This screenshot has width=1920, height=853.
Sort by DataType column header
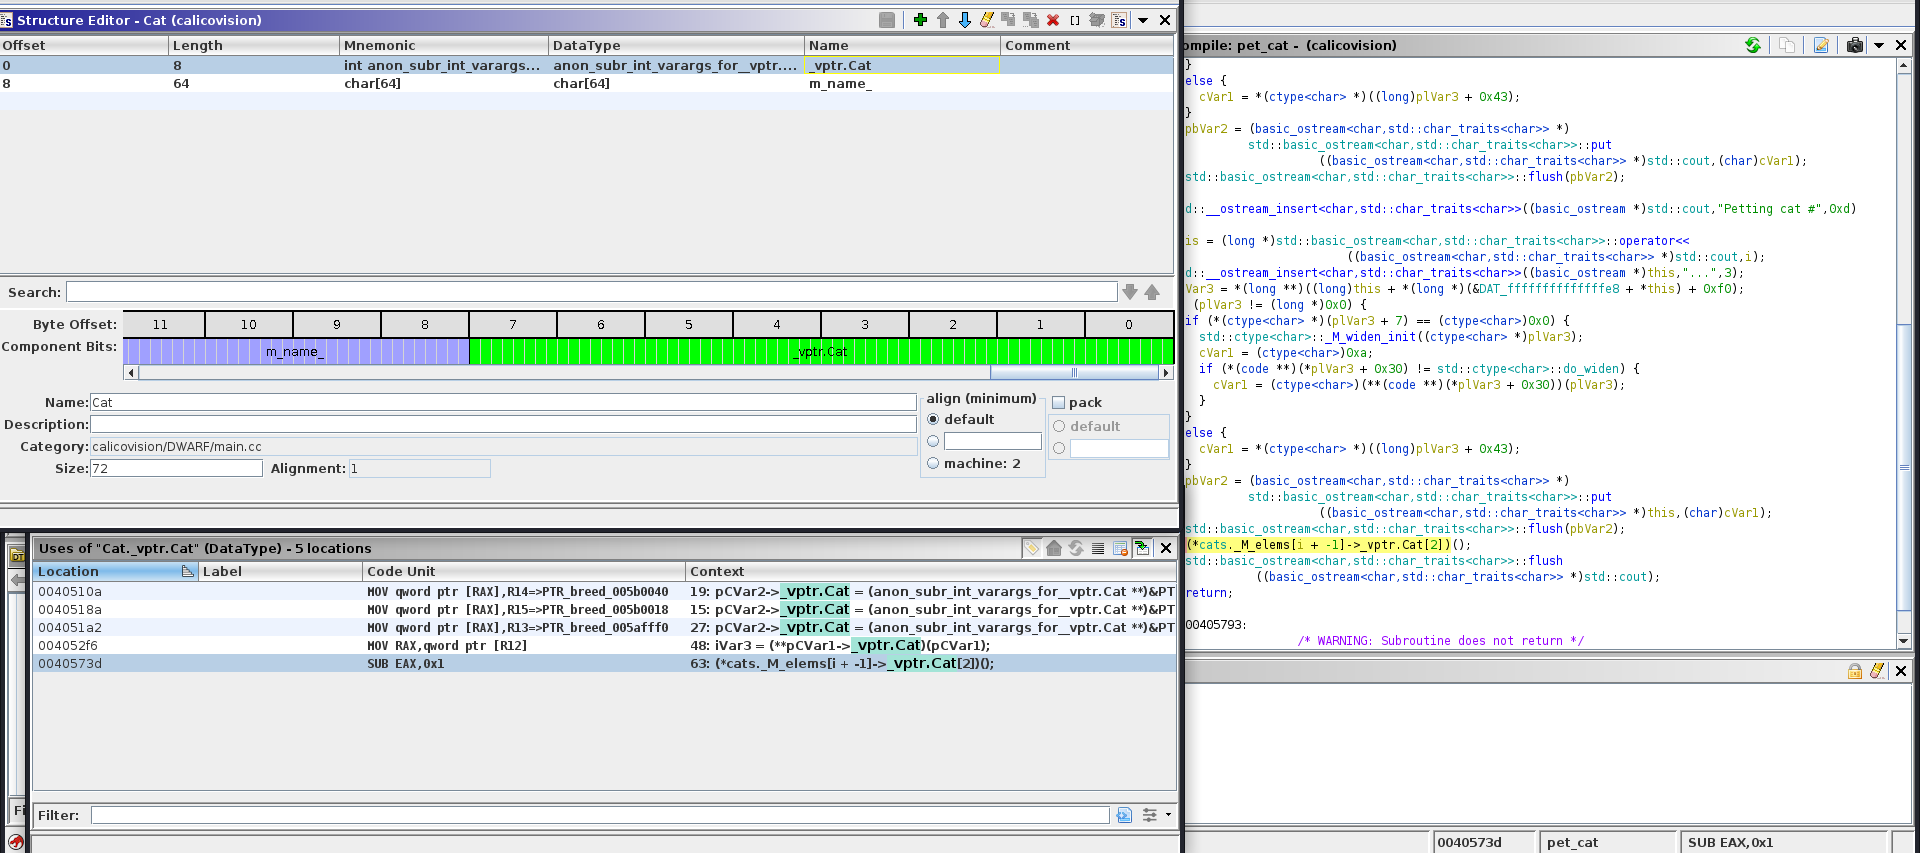click(677, 45)
